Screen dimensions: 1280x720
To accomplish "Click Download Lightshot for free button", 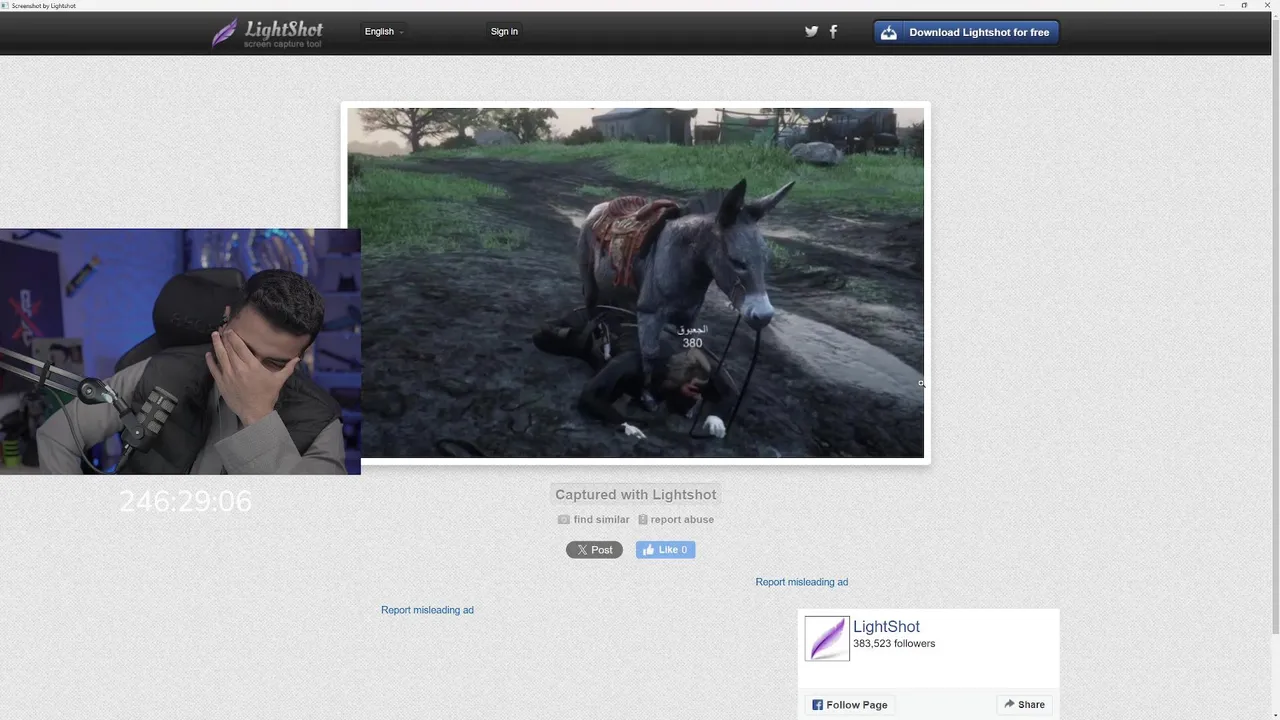I will point(966,32).
